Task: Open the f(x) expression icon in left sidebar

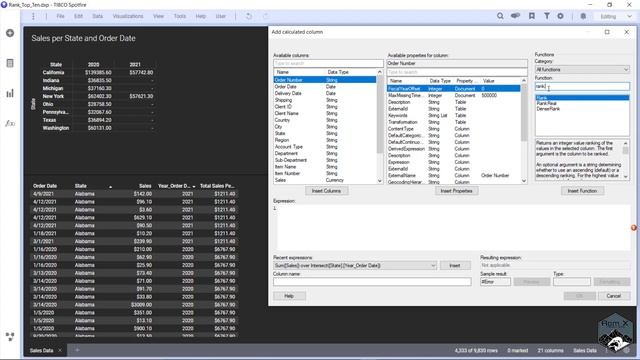Action: tap(10, 123)
